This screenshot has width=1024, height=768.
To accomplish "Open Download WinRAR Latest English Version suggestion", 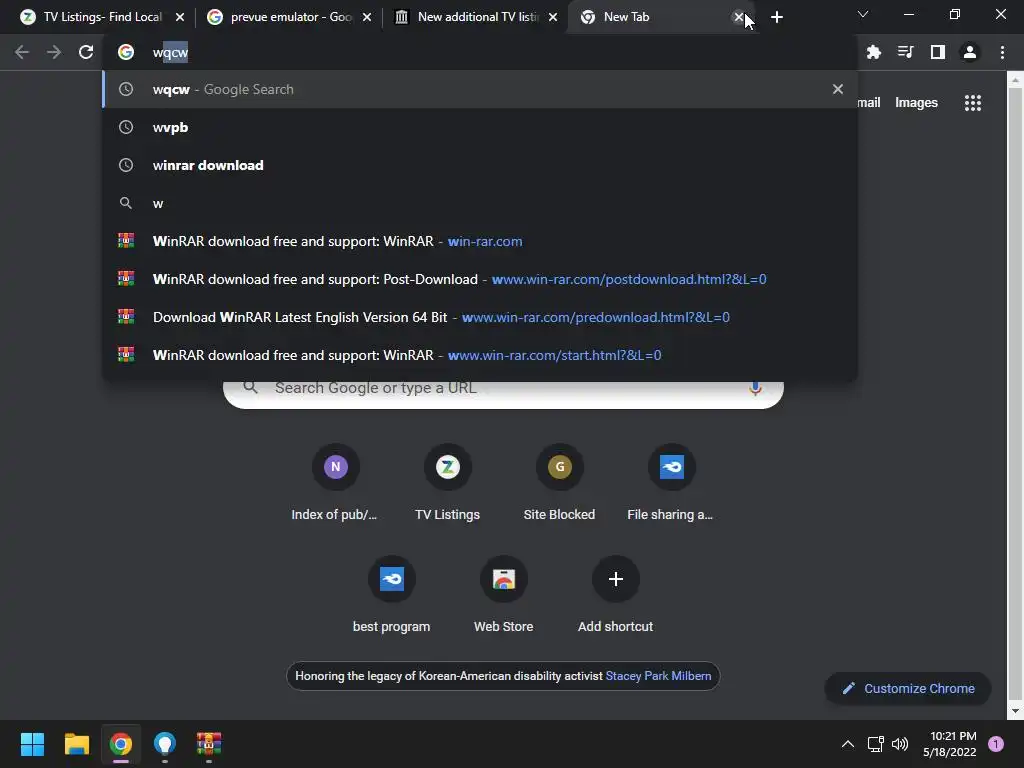I will click(480, 317).
